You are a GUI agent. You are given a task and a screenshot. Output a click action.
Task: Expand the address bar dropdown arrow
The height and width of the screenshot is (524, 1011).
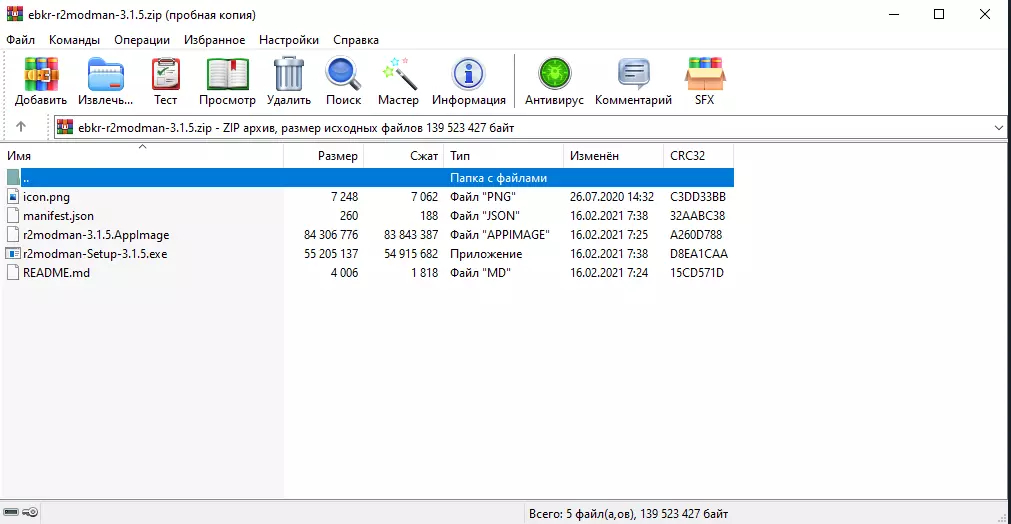click(998, 128)
